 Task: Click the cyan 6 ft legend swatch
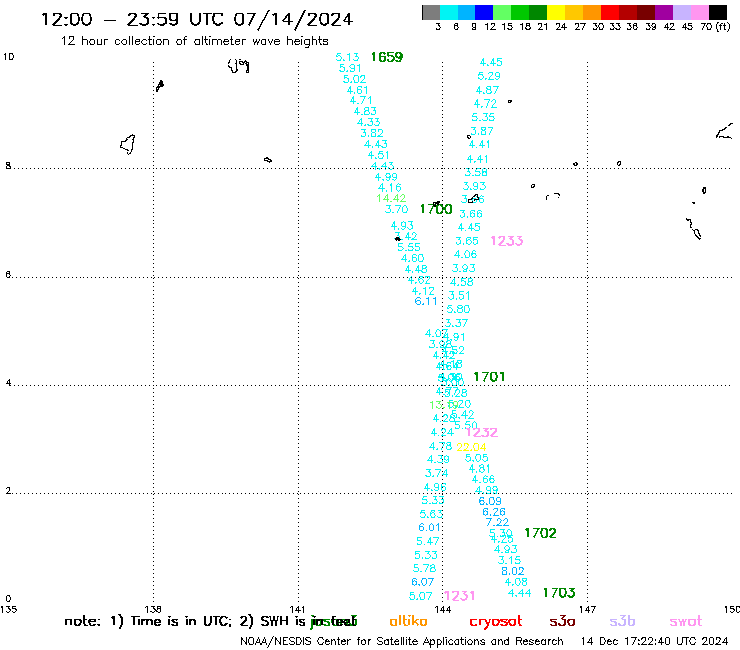pos(449,12)
